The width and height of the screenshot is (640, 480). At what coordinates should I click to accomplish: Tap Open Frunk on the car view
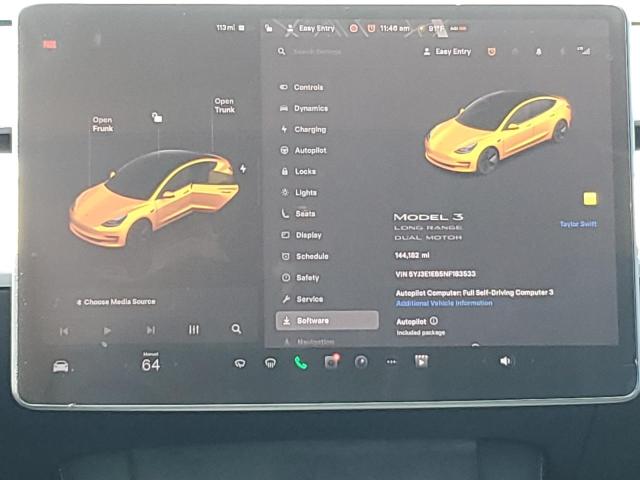tap(102, 124)
